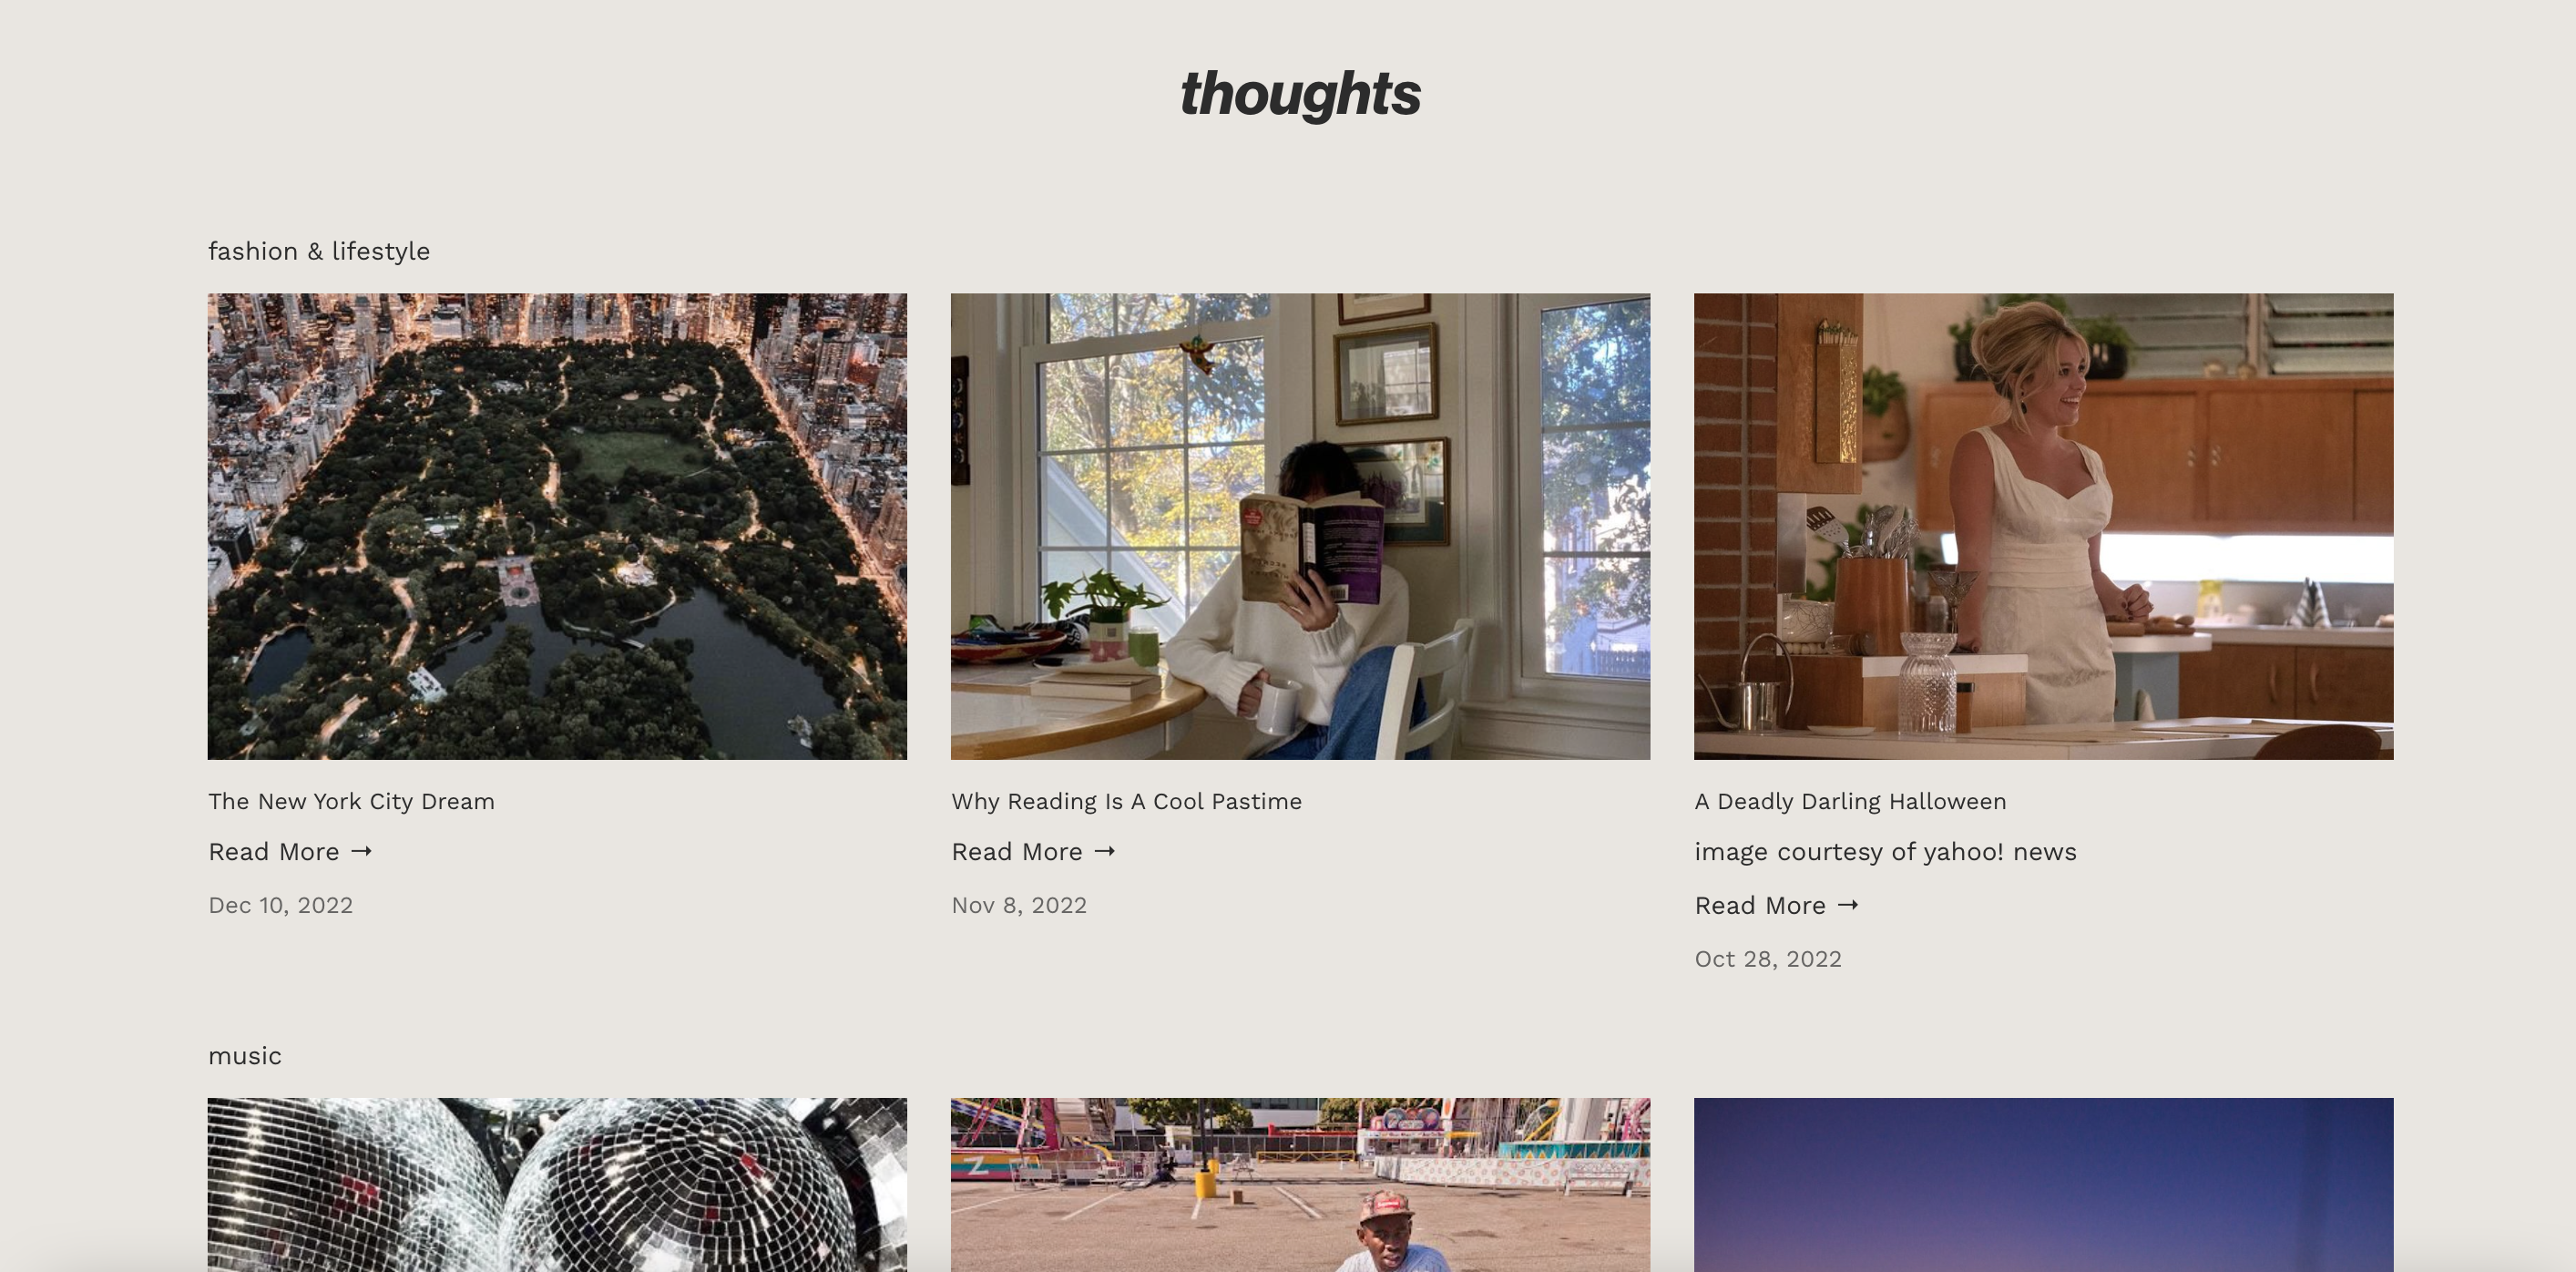Open A Deadly Darling Halloween title

1850,802
